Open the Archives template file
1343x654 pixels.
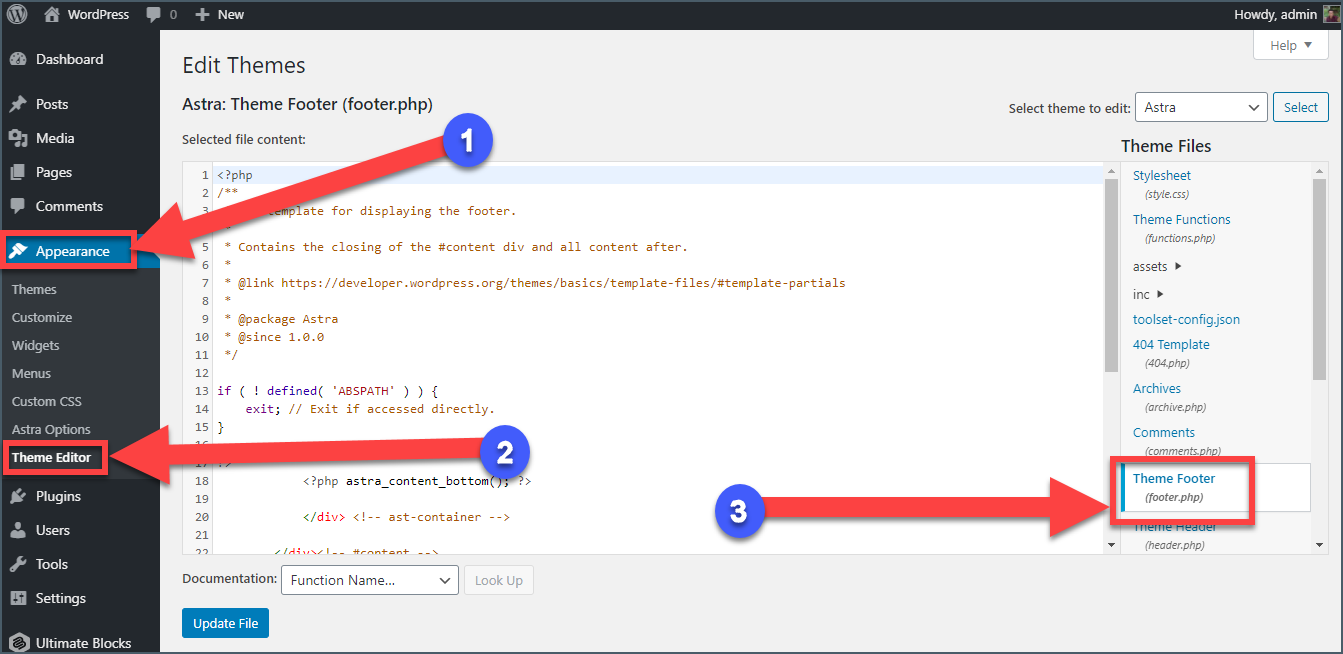click(x=1157, y=388)
